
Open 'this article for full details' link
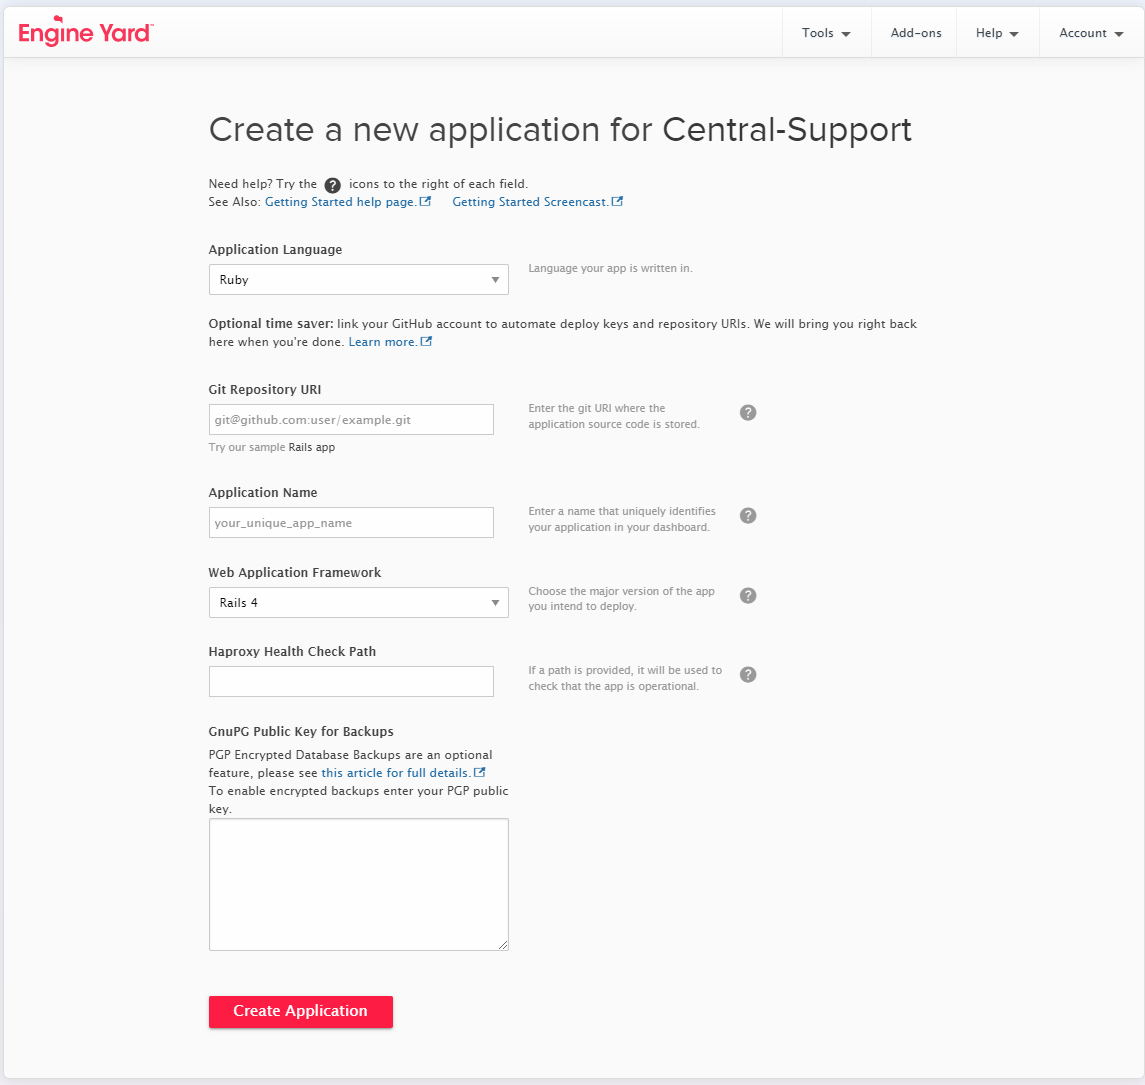coord(396,773)
